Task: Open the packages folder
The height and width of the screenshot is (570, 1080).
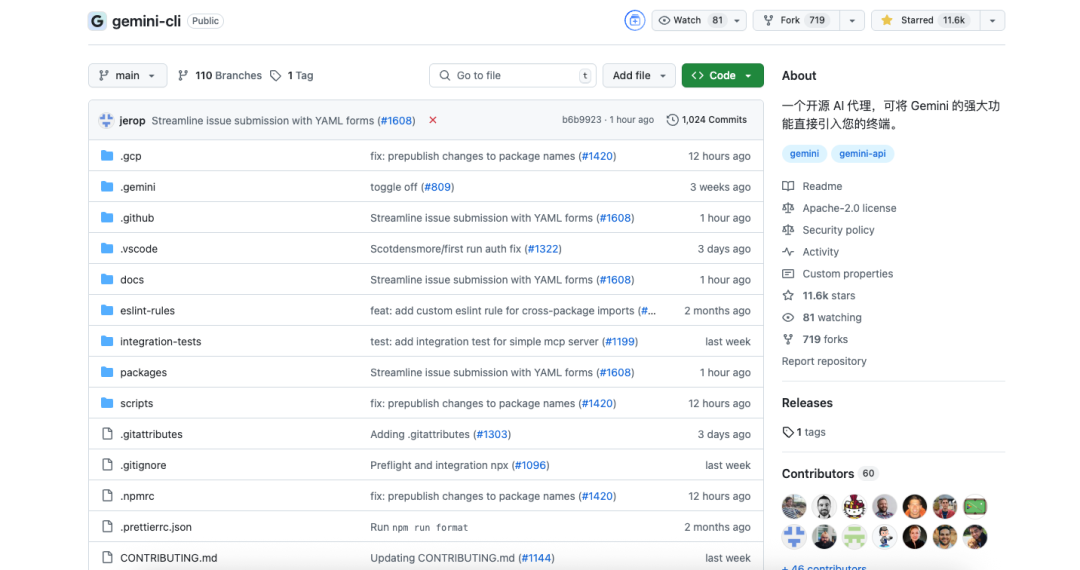Action: [x=143, y=372]
